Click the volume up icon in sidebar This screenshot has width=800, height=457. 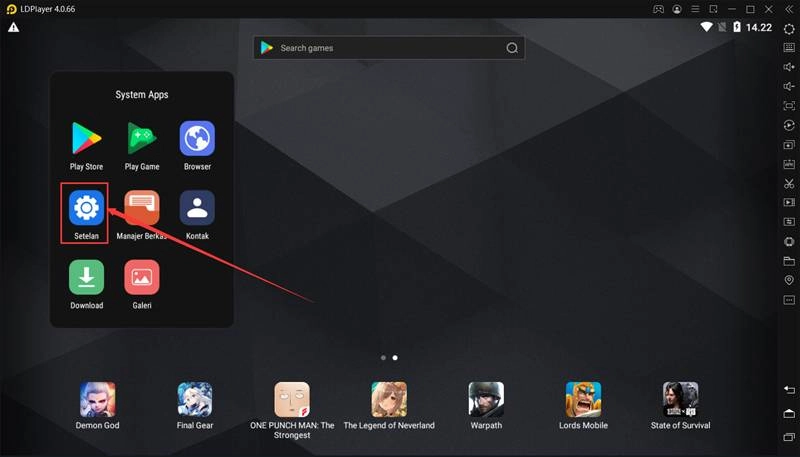[x=789, y=67]
